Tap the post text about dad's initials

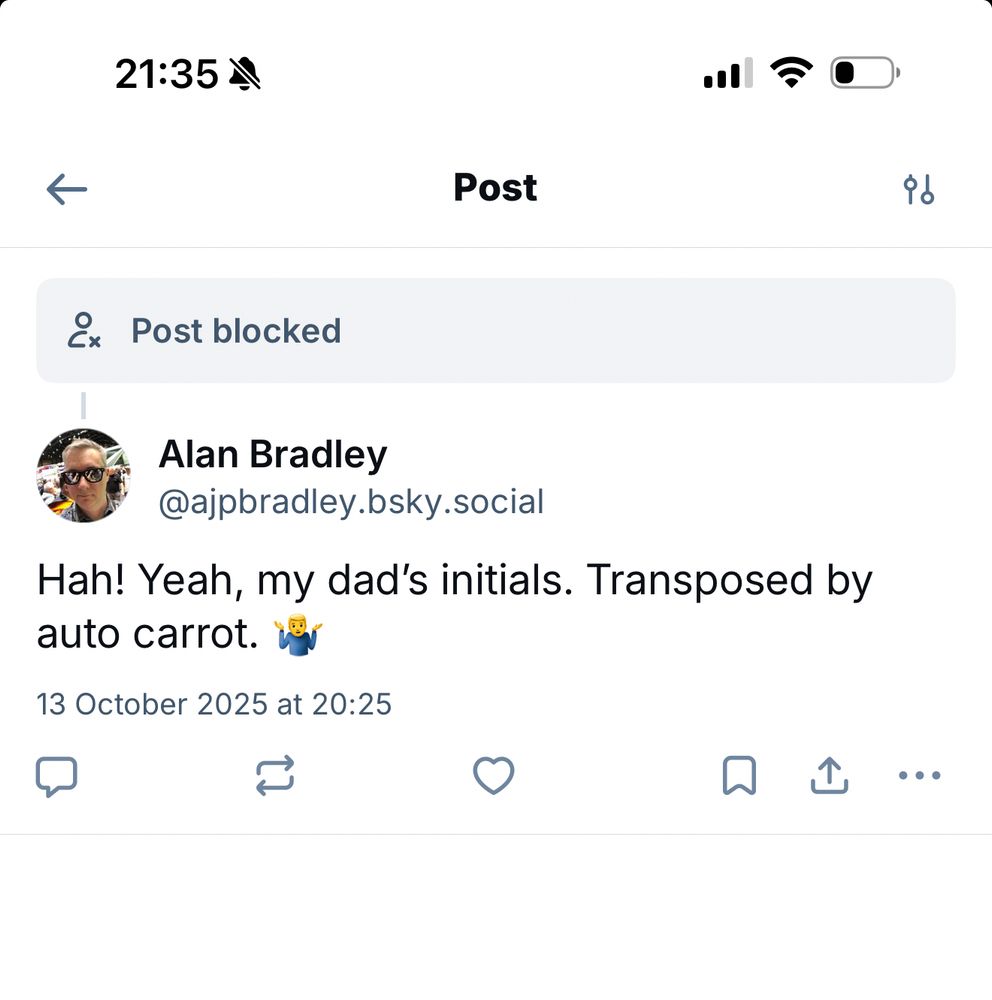click(x=454, y=607)
